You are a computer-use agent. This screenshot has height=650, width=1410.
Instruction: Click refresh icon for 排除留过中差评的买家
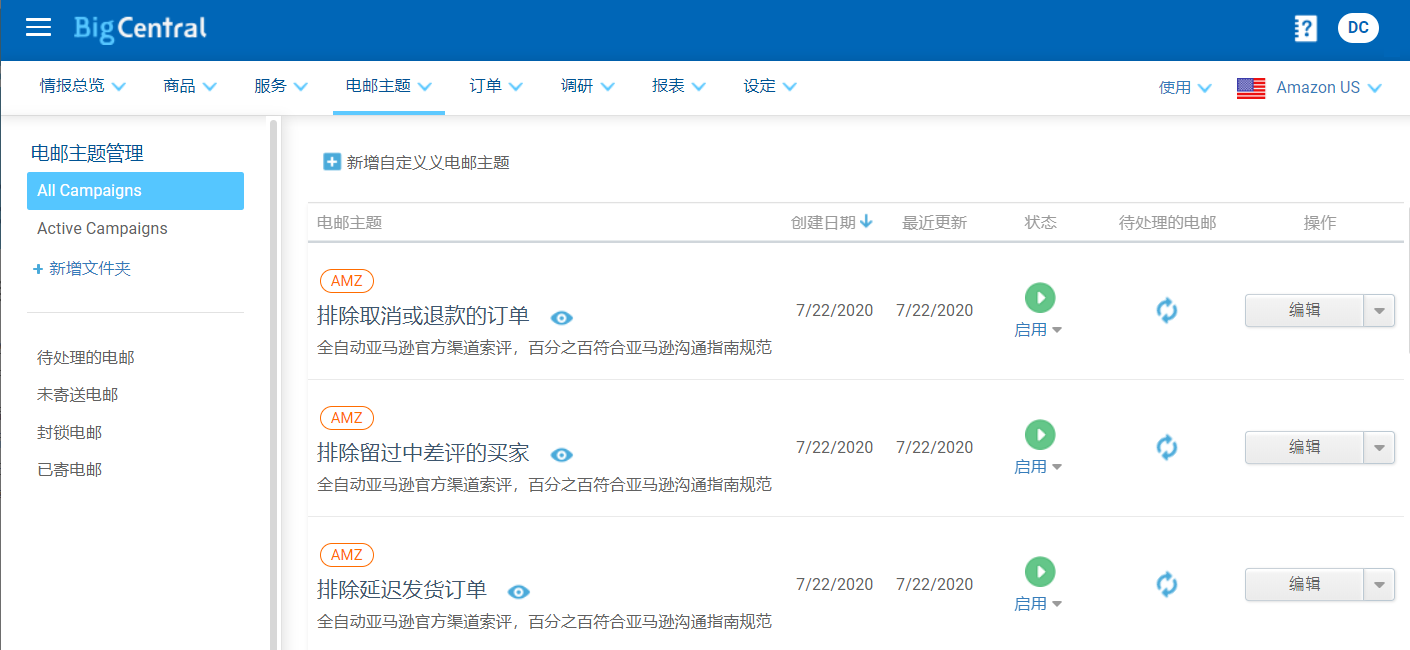click(1166, 447)
